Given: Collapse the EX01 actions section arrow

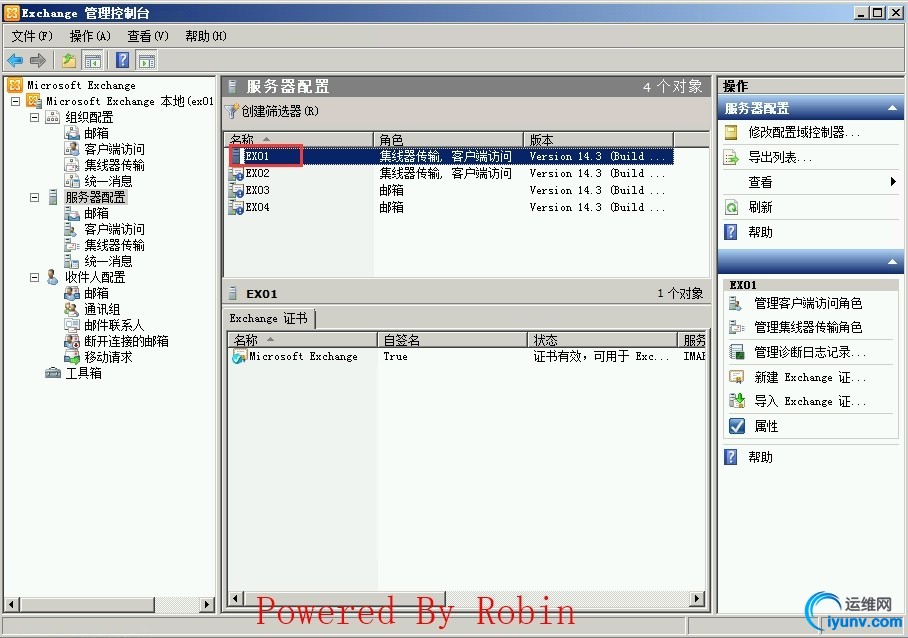Looking at the screenshot, I should click(x=892, y=262).
